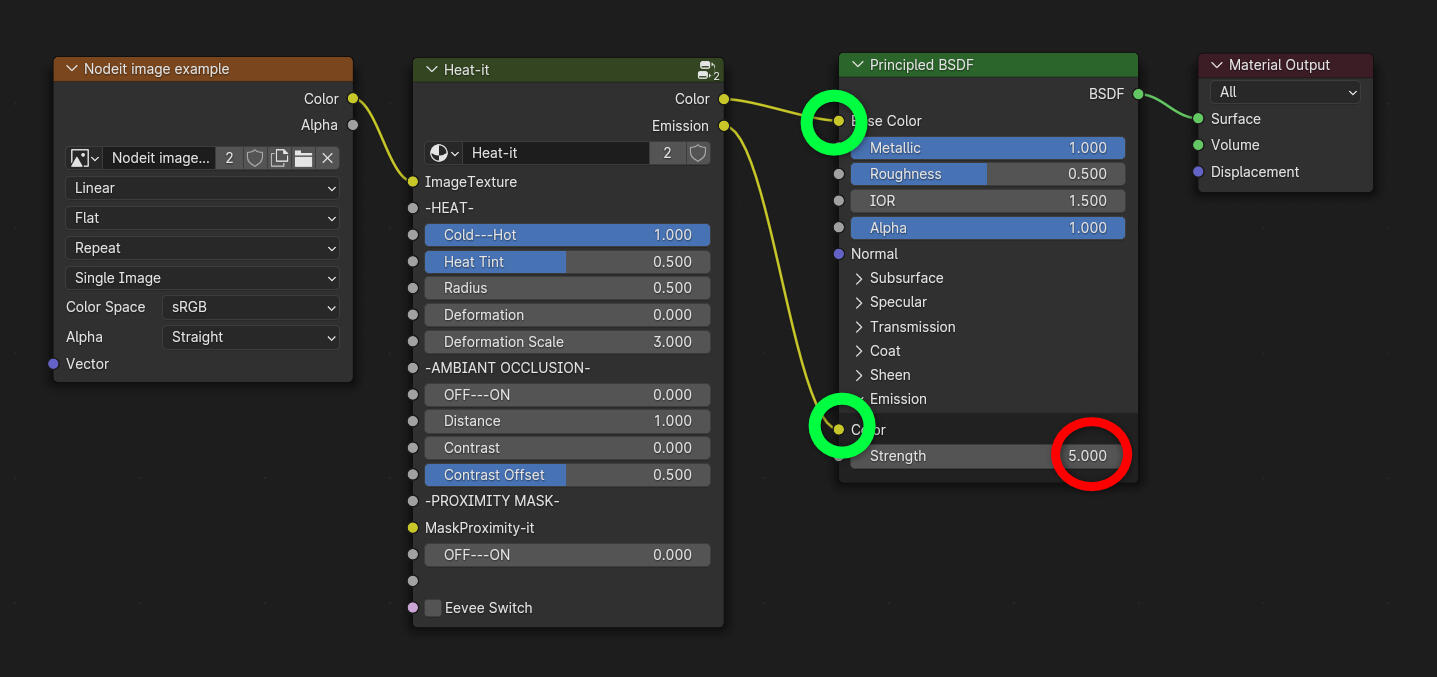The width and height of the screenshot is (1437, 677).
Task: Toggle fake user shield on Heat-it group
Action: [698, 153]
